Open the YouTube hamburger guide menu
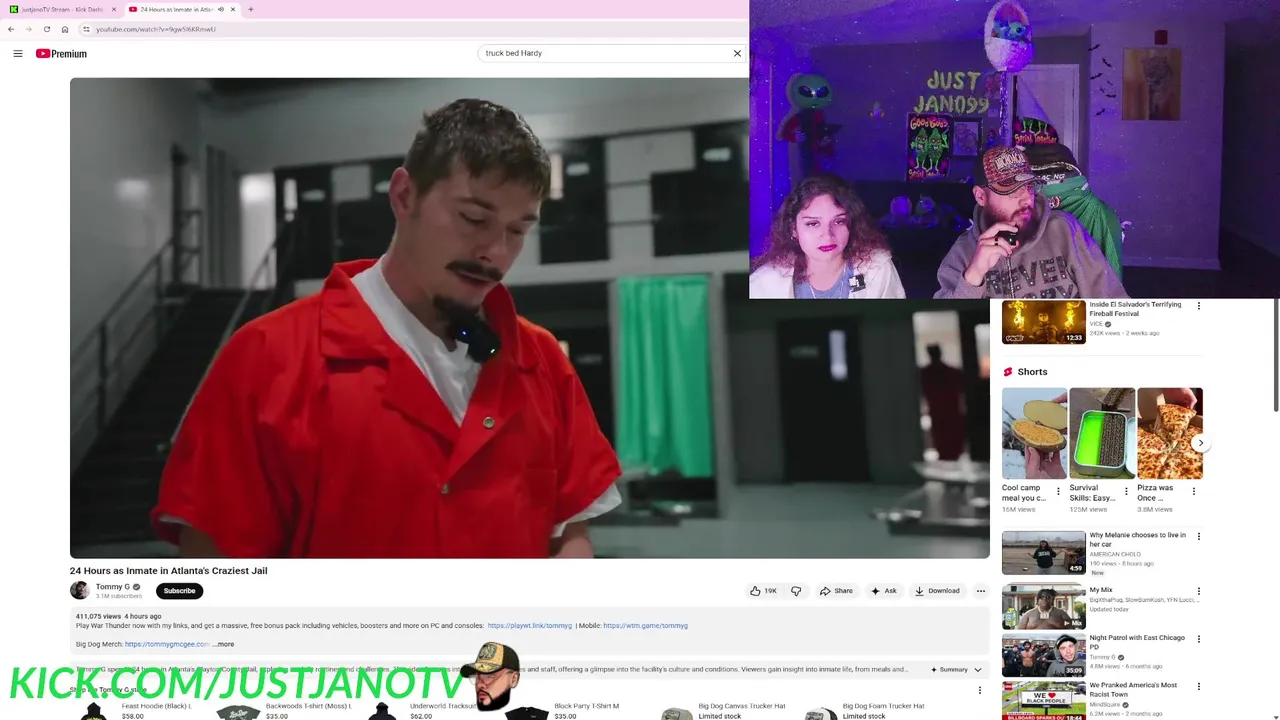 pyautogui.click(x=18, y=54)
